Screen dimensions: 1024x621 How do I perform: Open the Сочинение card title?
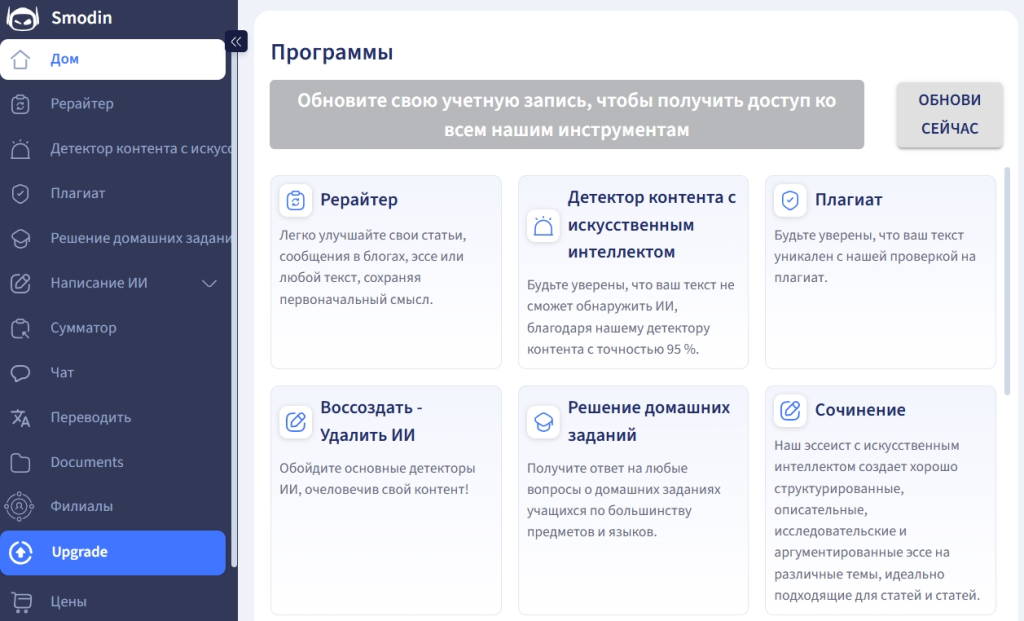pos(860,410)
